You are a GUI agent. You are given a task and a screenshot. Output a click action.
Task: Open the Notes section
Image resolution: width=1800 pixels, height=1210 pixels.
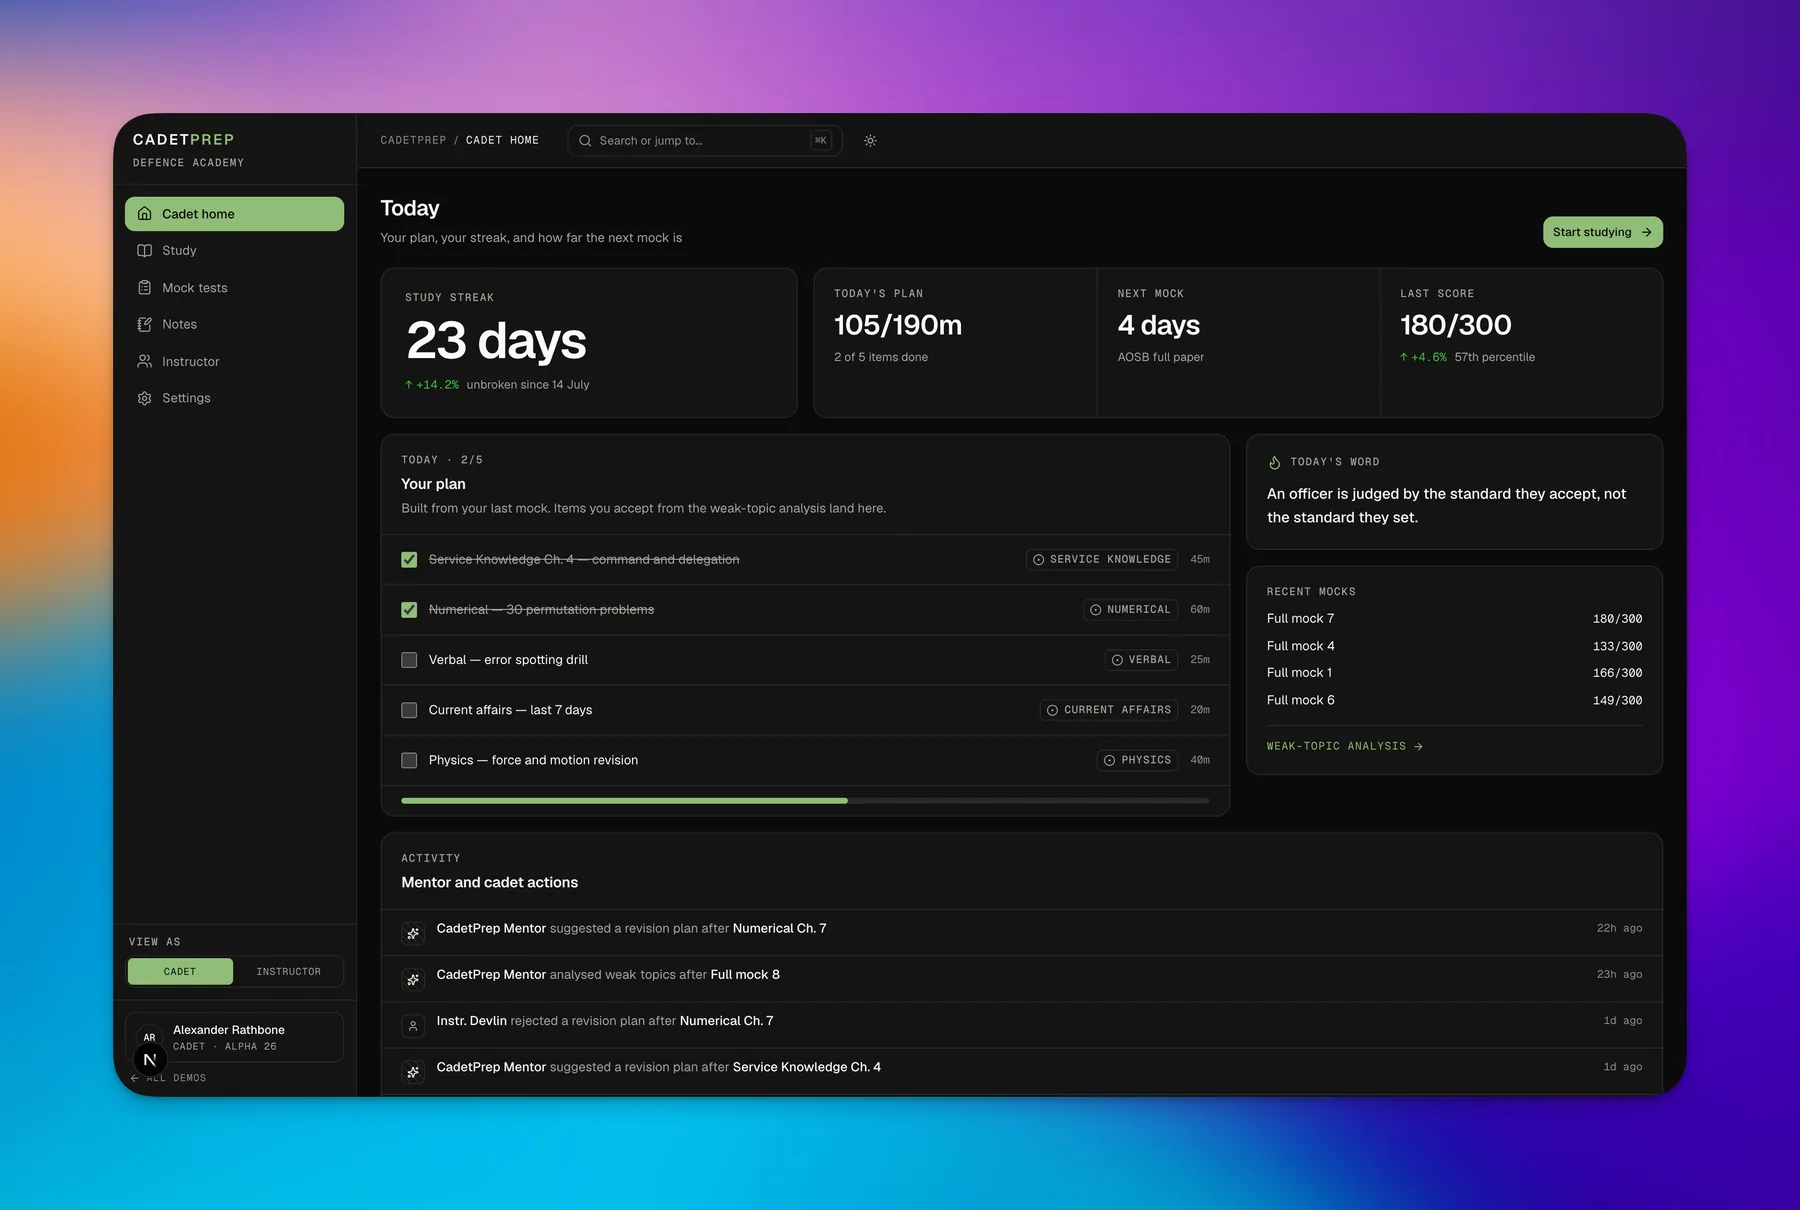234,324
